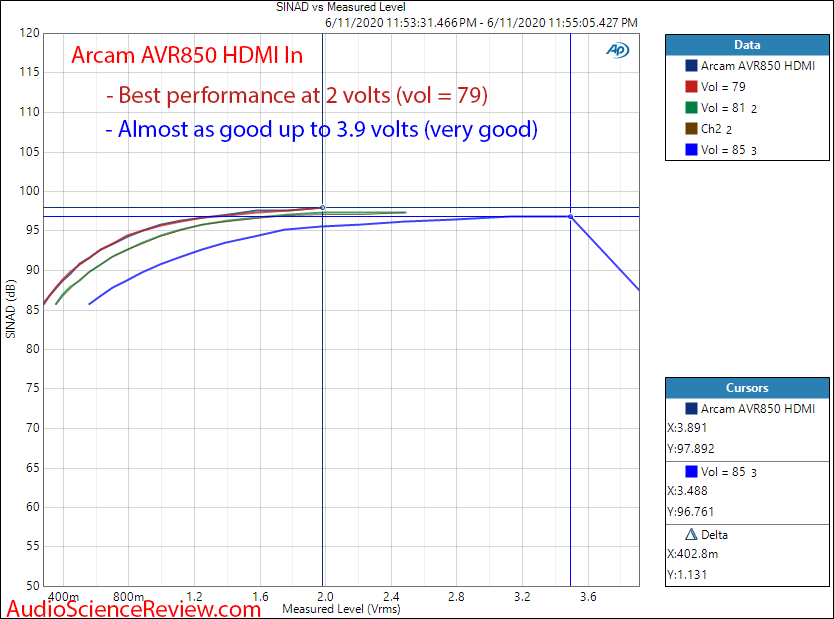This screenshot has width=834, height=619.
Task: Click the 'Arcam AVR850 HDMI In' annotation
Action: (x=187, y=55)
